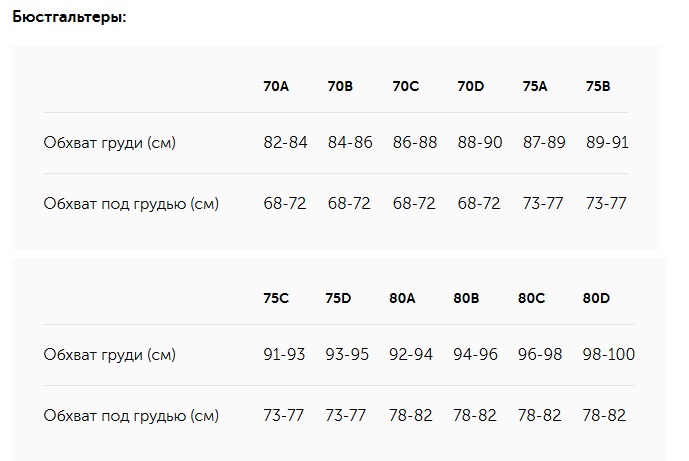Click the 82-84 bust measurement cell
Screen dimensions: 689x461
tap(285, 142)
